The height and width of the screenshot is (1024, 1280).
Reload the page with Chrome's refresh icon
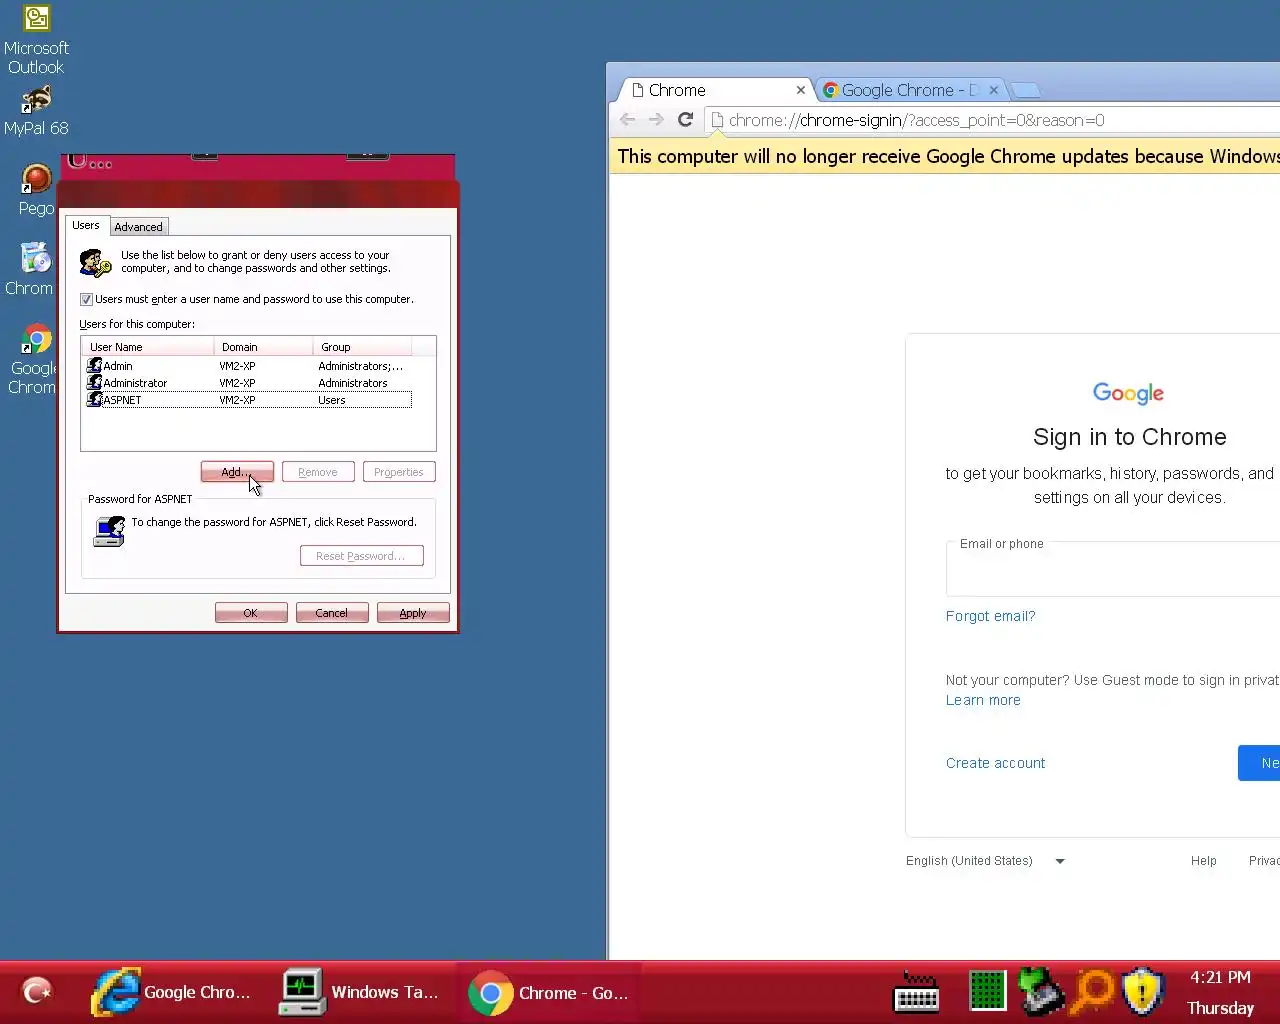(685, 120)
